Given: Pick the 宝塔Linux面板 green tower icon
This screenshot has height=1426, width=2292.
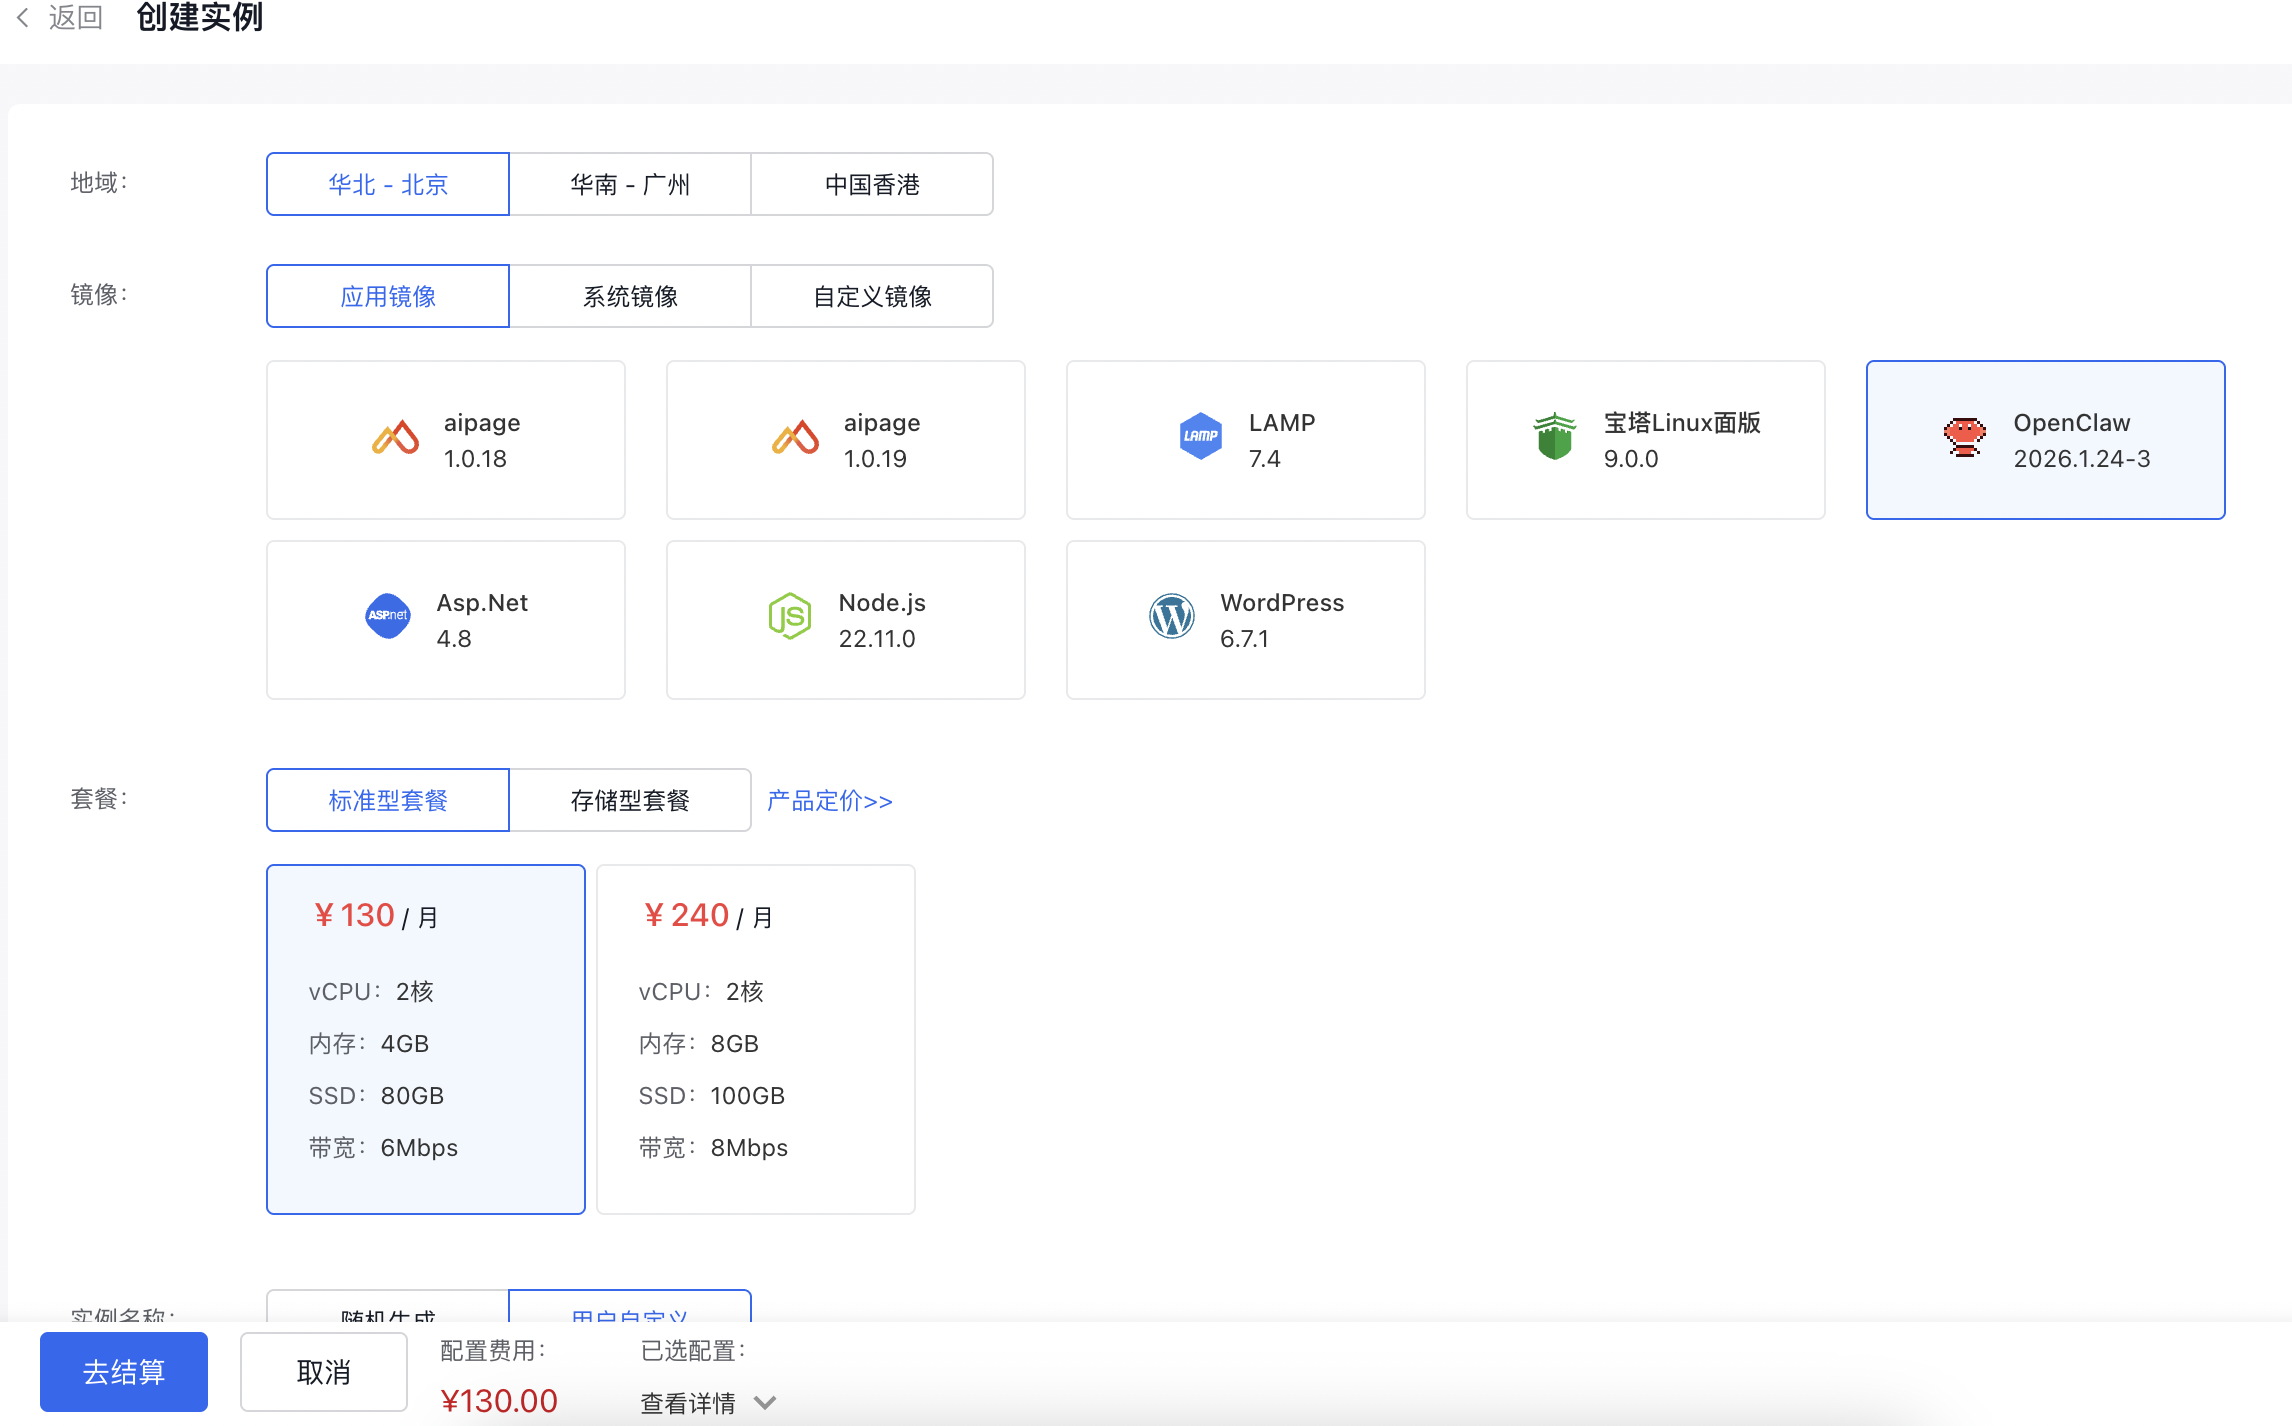Looking at the screenshot, I should pyautogui.click(x=1554, y=437).
